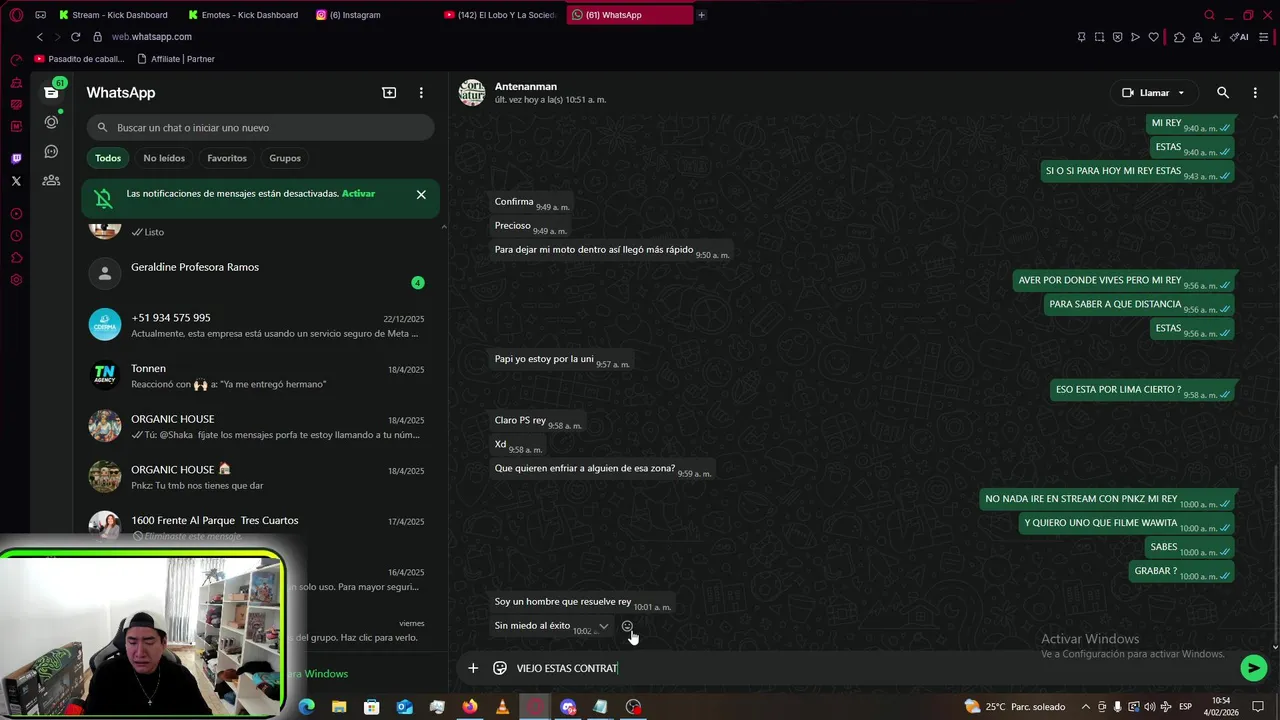Open Microsoft Edge from taskbar
Screen dimensions: 1280x720
coord(307,707)
